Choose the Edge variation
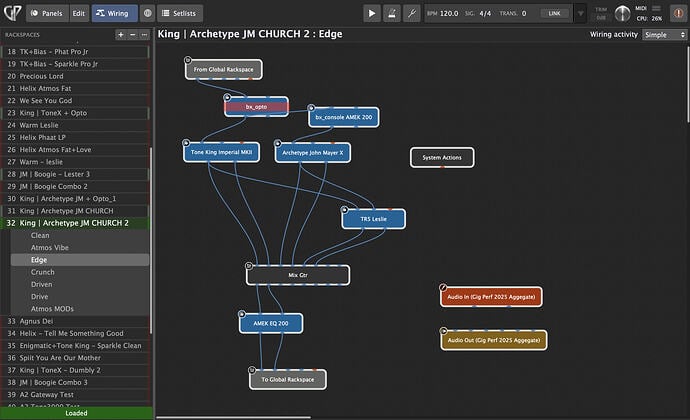Screen dimensions: 690x420 pyautogui.click(x=80, y=260)
